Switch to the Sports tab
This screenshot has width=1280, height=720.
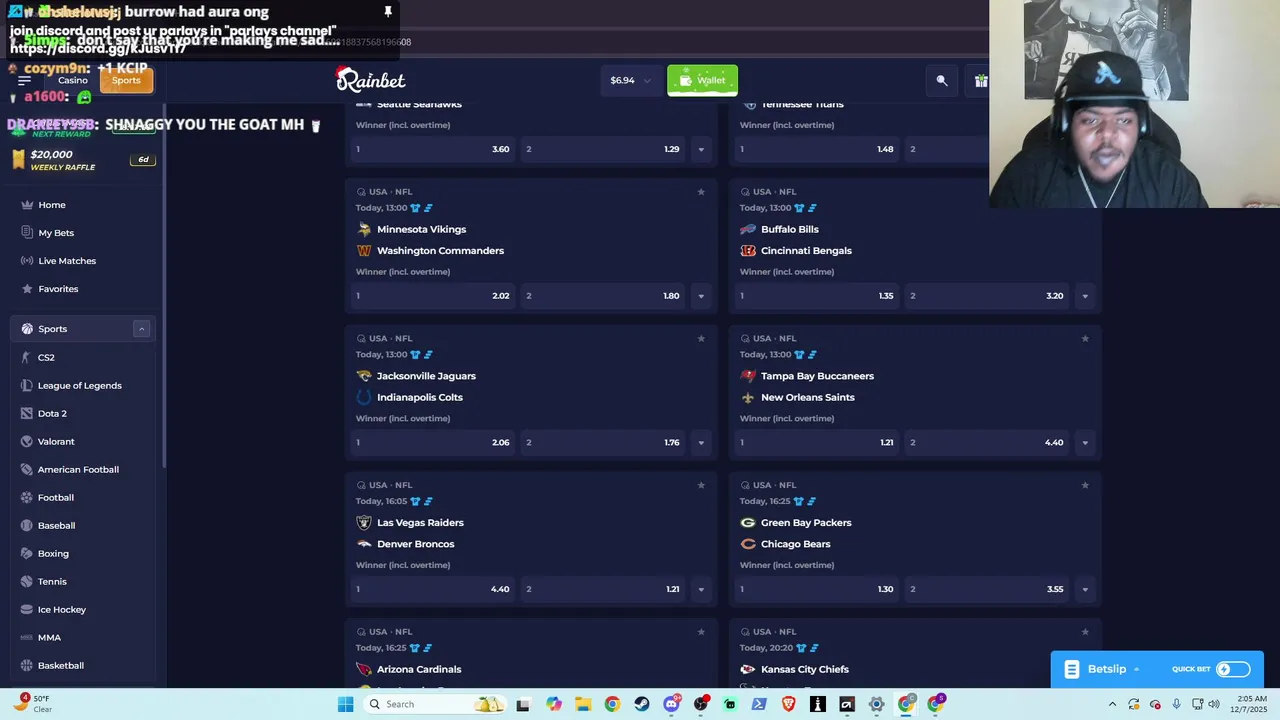tap(126, 81)
